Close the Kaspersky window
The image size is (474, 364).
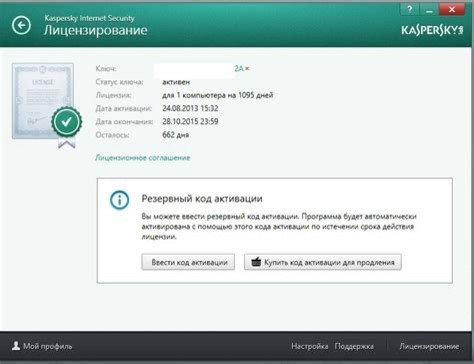[x=452, y=9]
